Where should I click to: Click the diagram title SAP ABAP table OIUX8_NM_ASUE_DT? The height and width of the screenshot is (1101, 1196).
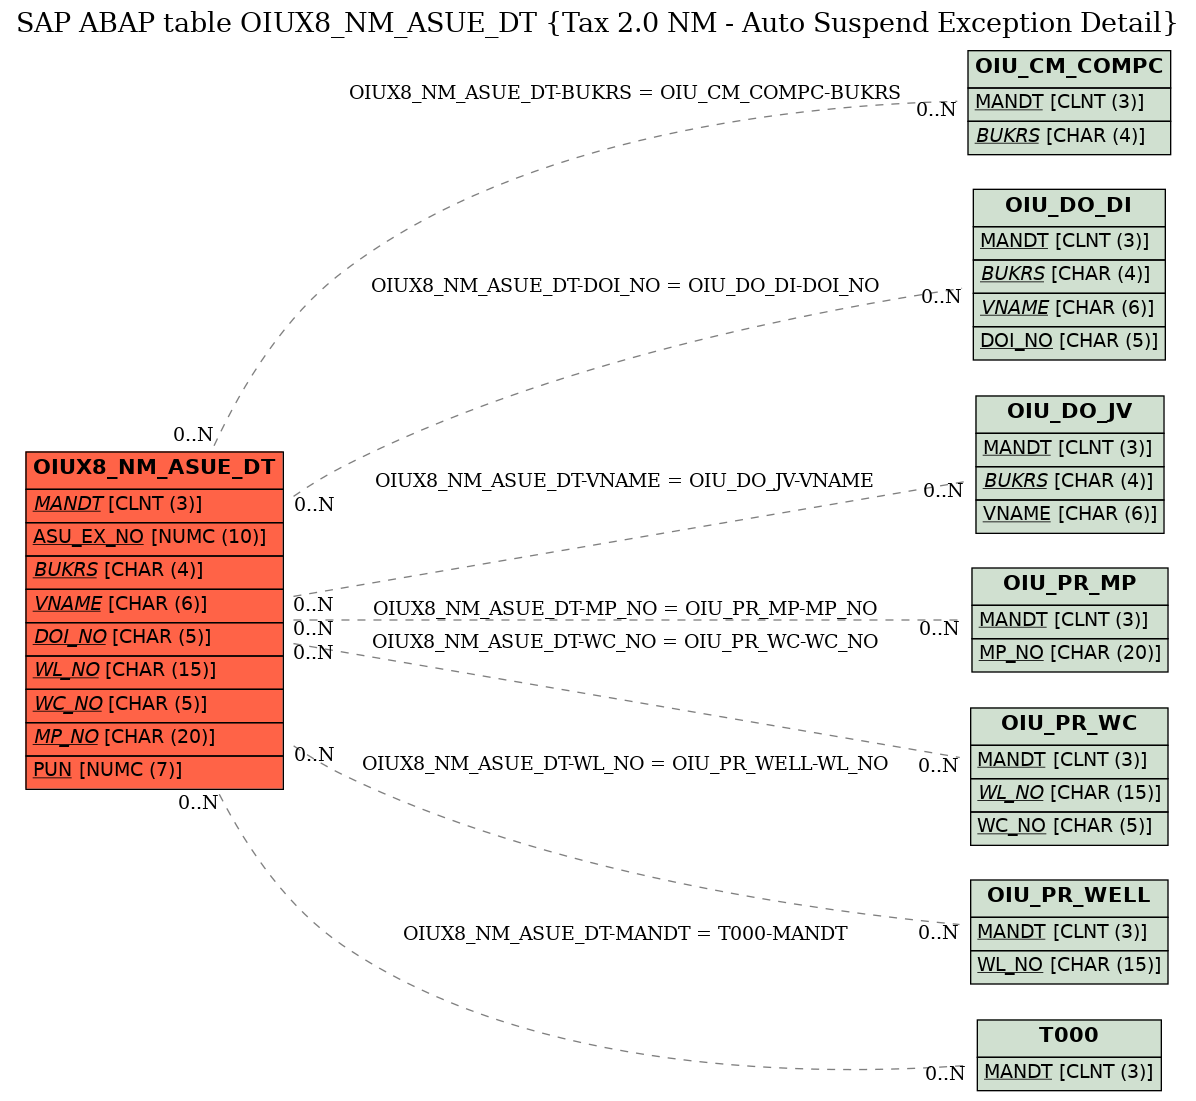596,24
